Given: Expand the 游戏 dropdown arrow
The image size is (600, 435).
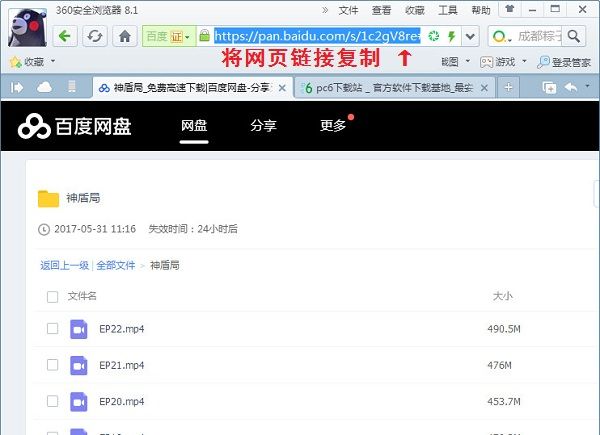Looking at the screenshot, I should [524, 61].
